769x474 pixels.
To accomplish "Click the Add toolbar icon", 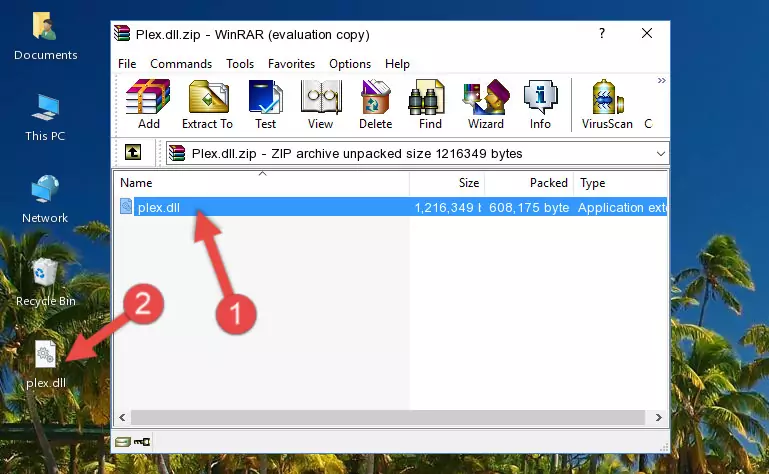I will click(148, 104).
